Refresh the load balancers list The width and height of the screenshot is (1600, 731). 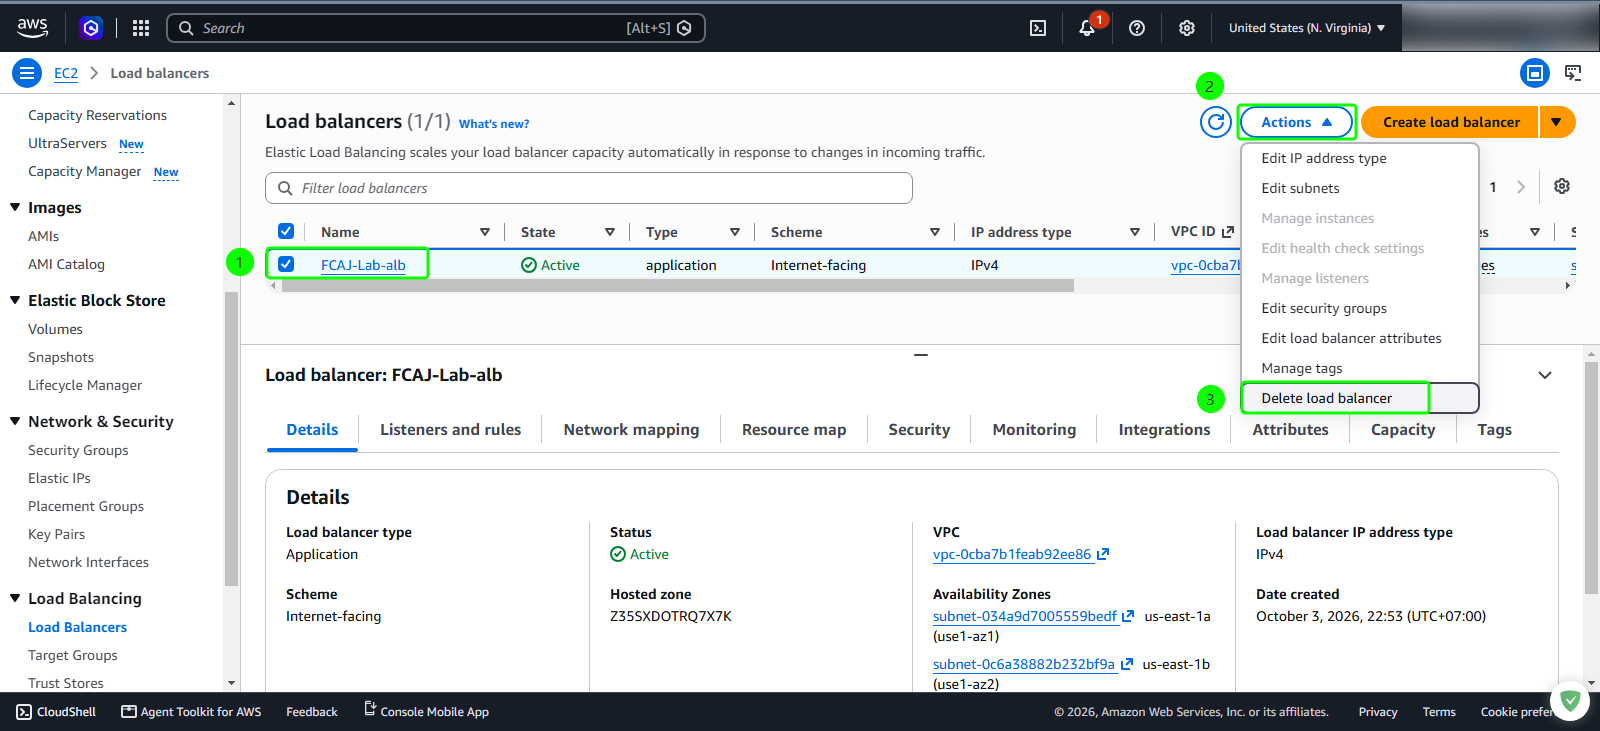1216,122
